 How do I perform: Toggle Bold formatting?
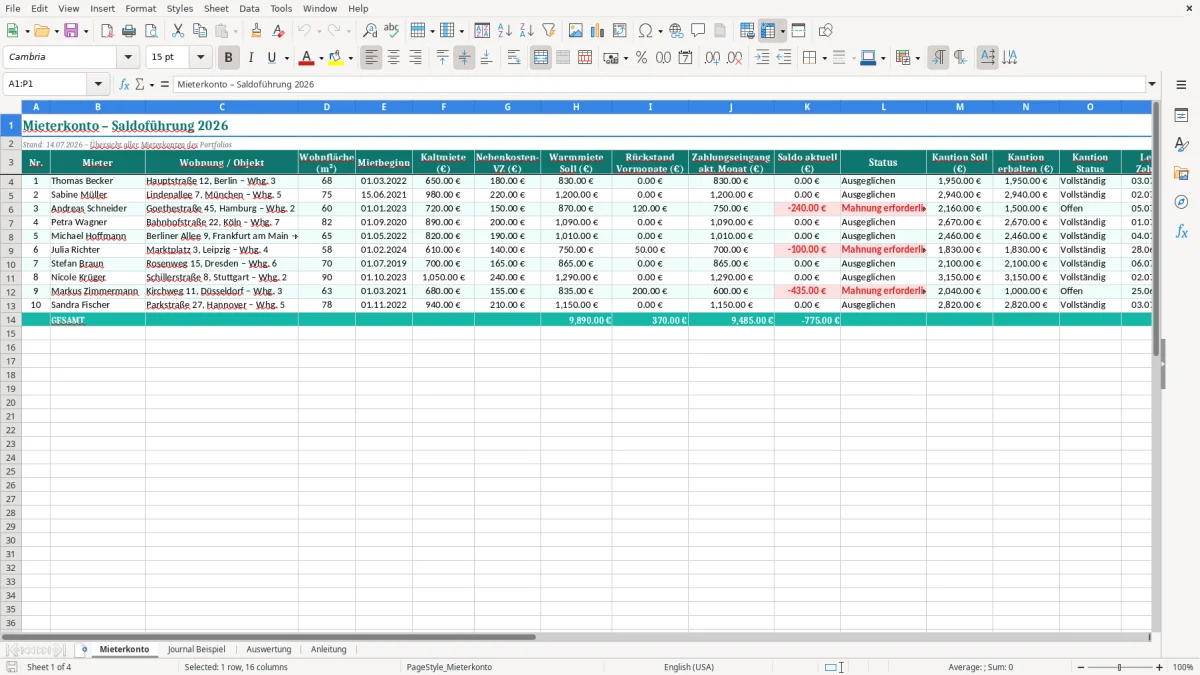tap(229, 58)
